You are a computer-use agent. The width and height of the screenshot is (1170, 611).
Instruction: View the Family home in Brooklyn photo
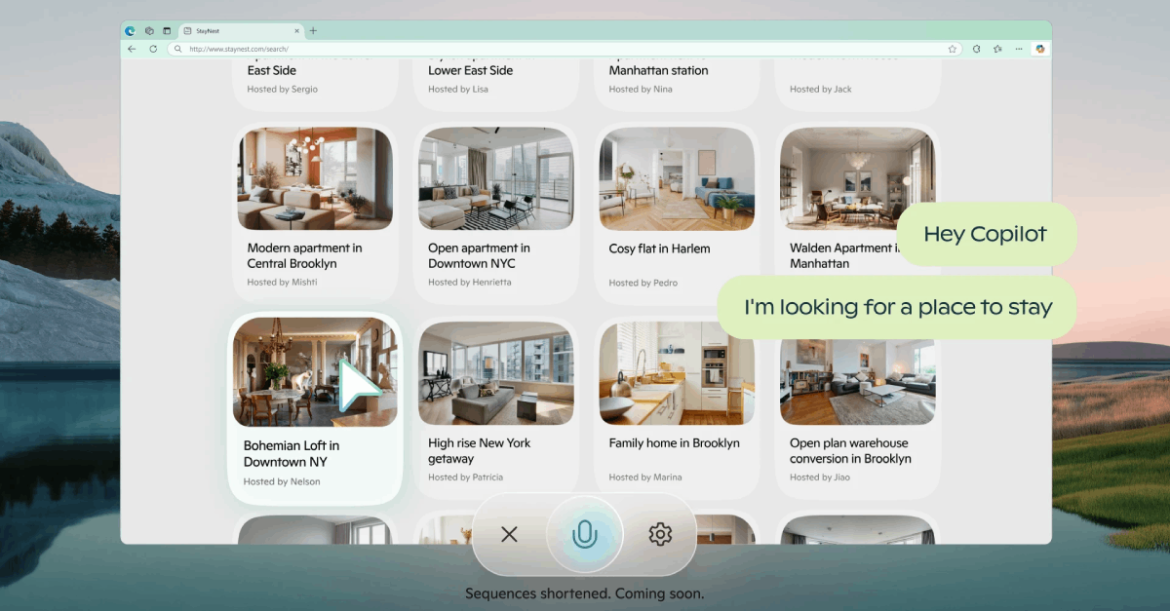676,373
